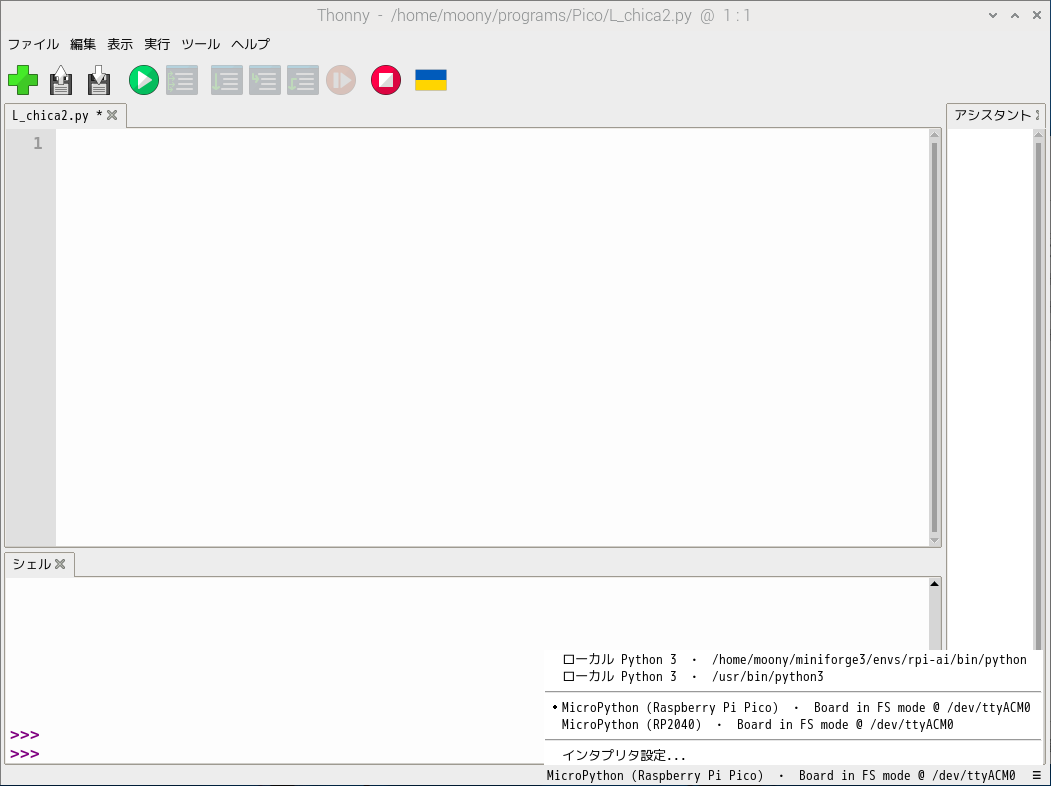The height and width of the screenshot is (786, 1051).
Task: Click the Step into toolbar icon
Action: click(265, 80)
